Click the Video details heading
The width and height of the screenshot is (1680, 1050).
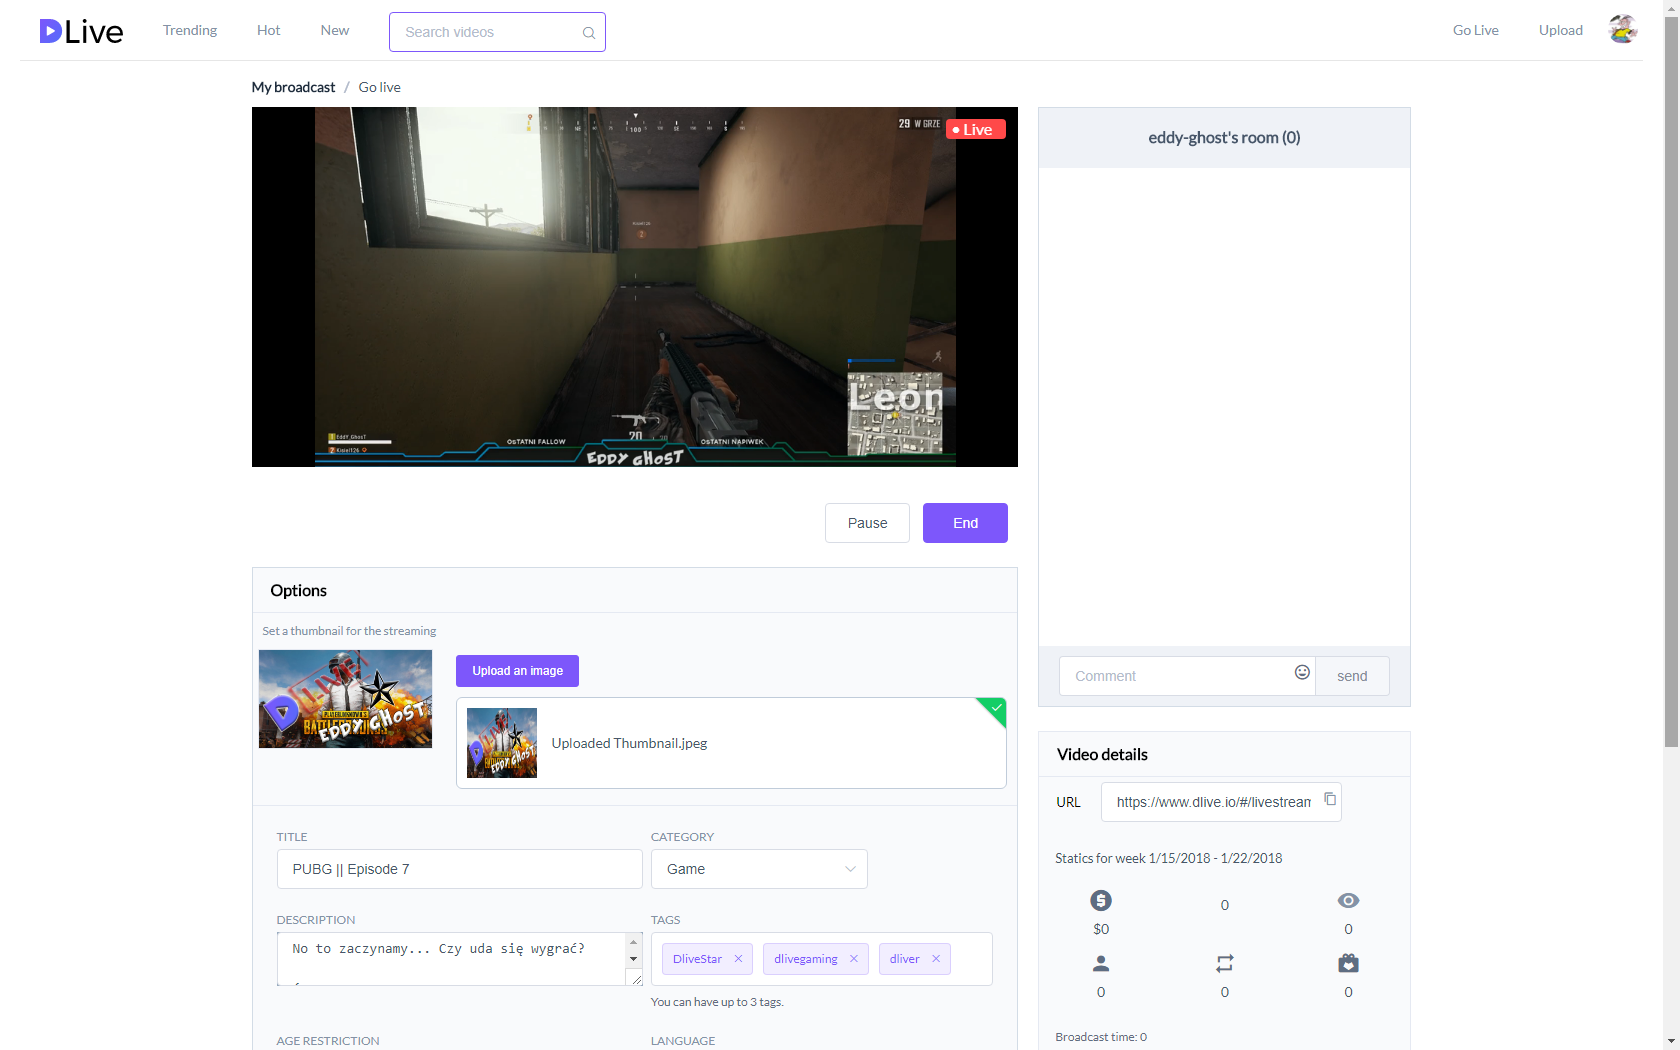tap(1102, 755)
